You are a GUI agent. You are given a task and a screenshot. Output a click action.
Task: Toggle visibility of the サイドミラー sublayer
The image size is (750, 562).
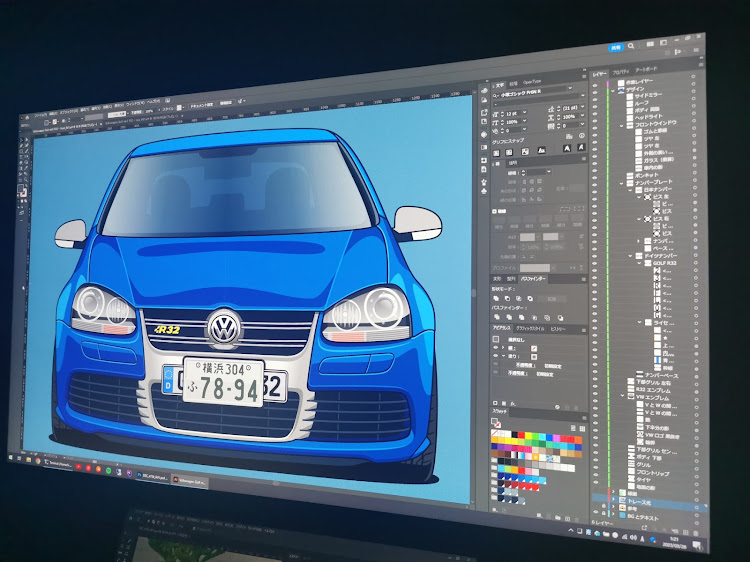595,99
